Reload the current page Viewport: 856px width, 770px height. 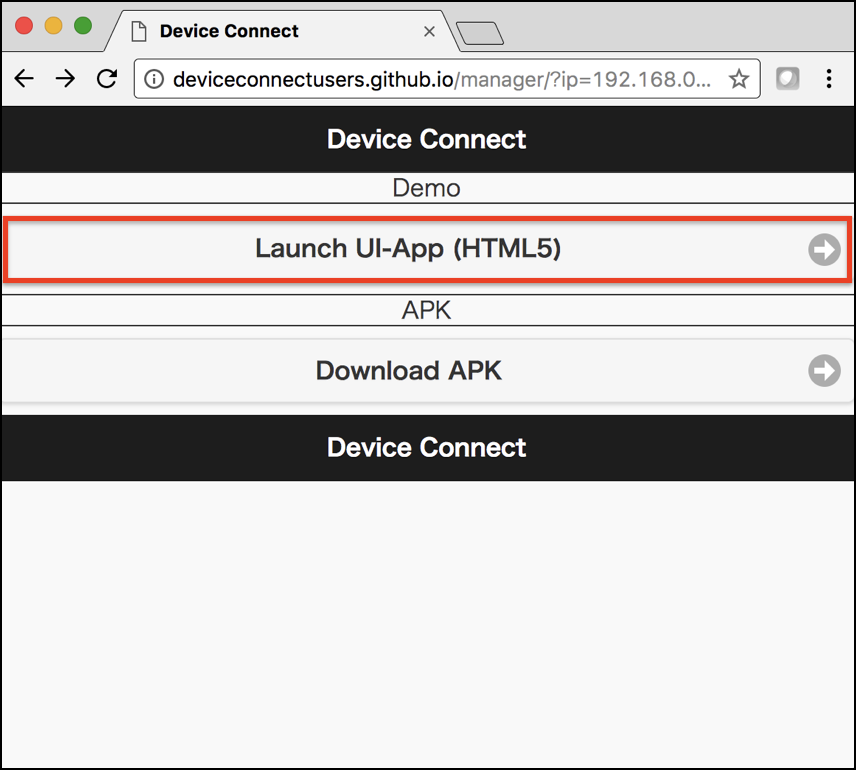click(x=106, y=79)
